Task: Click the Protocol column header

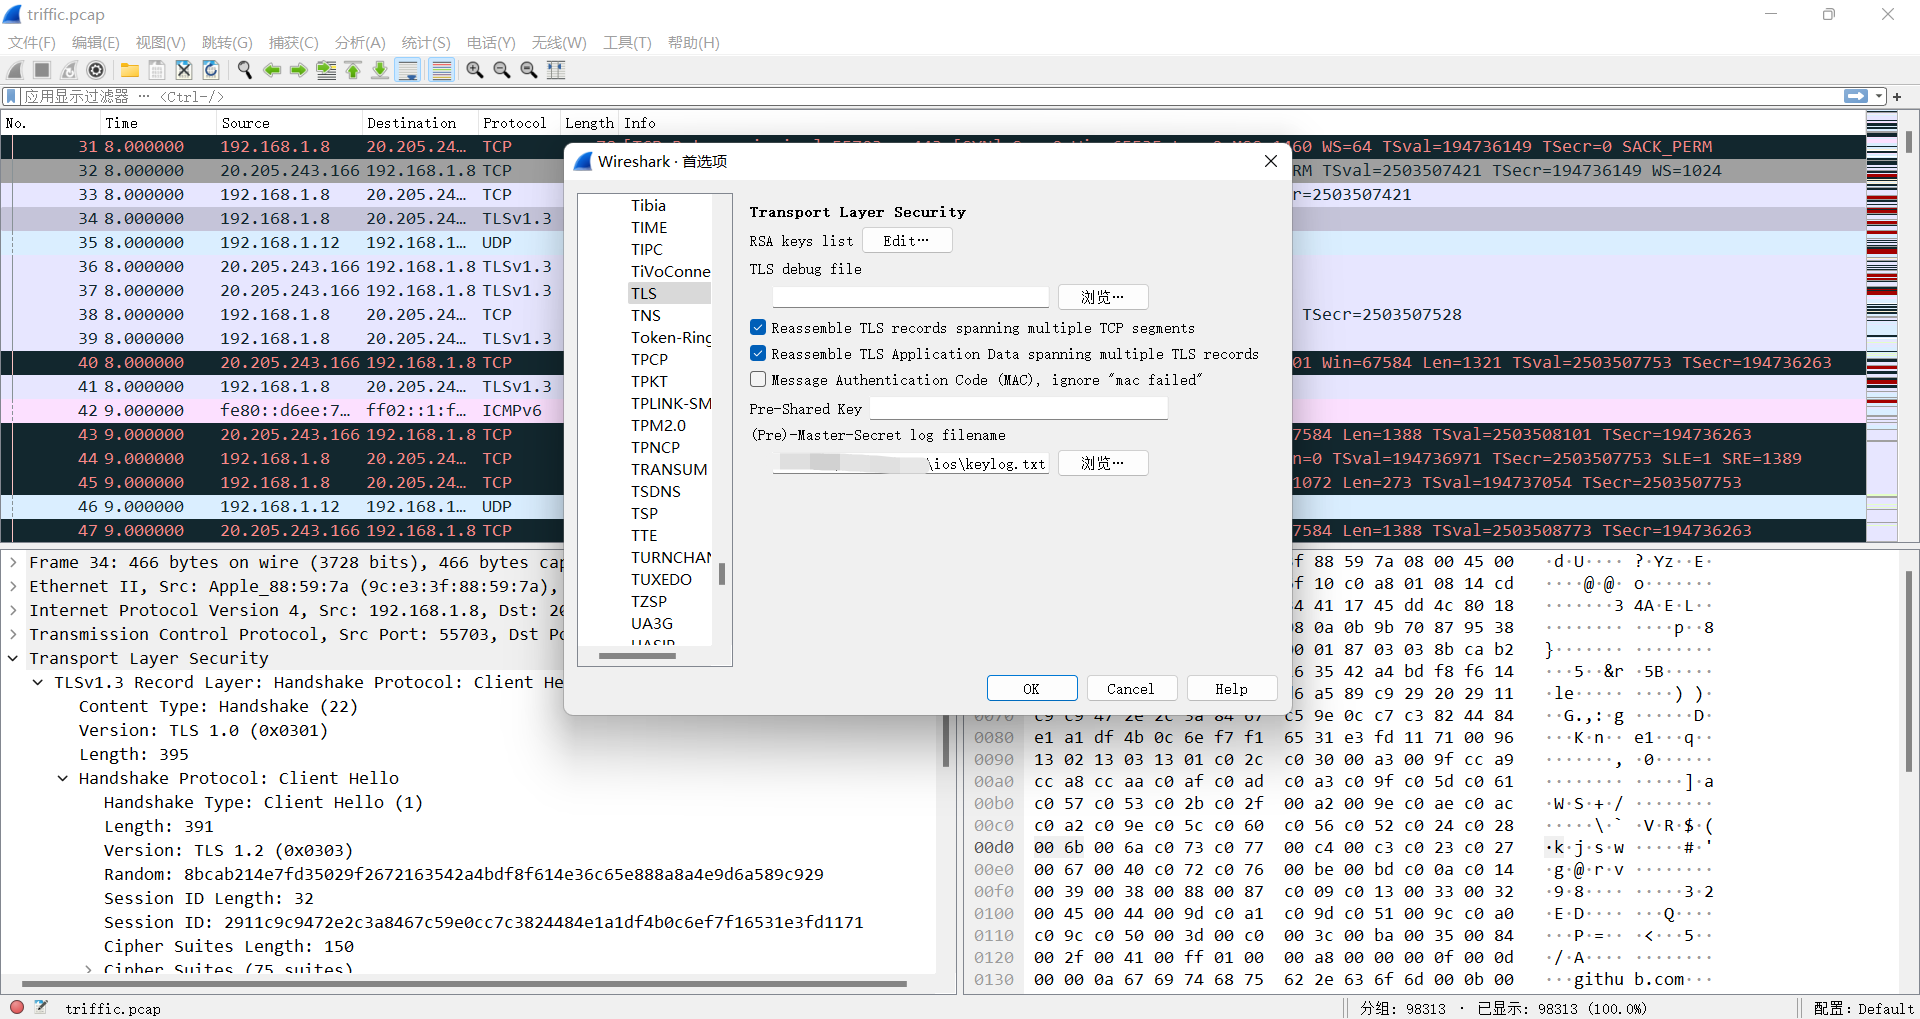Action: coord(517,123)
